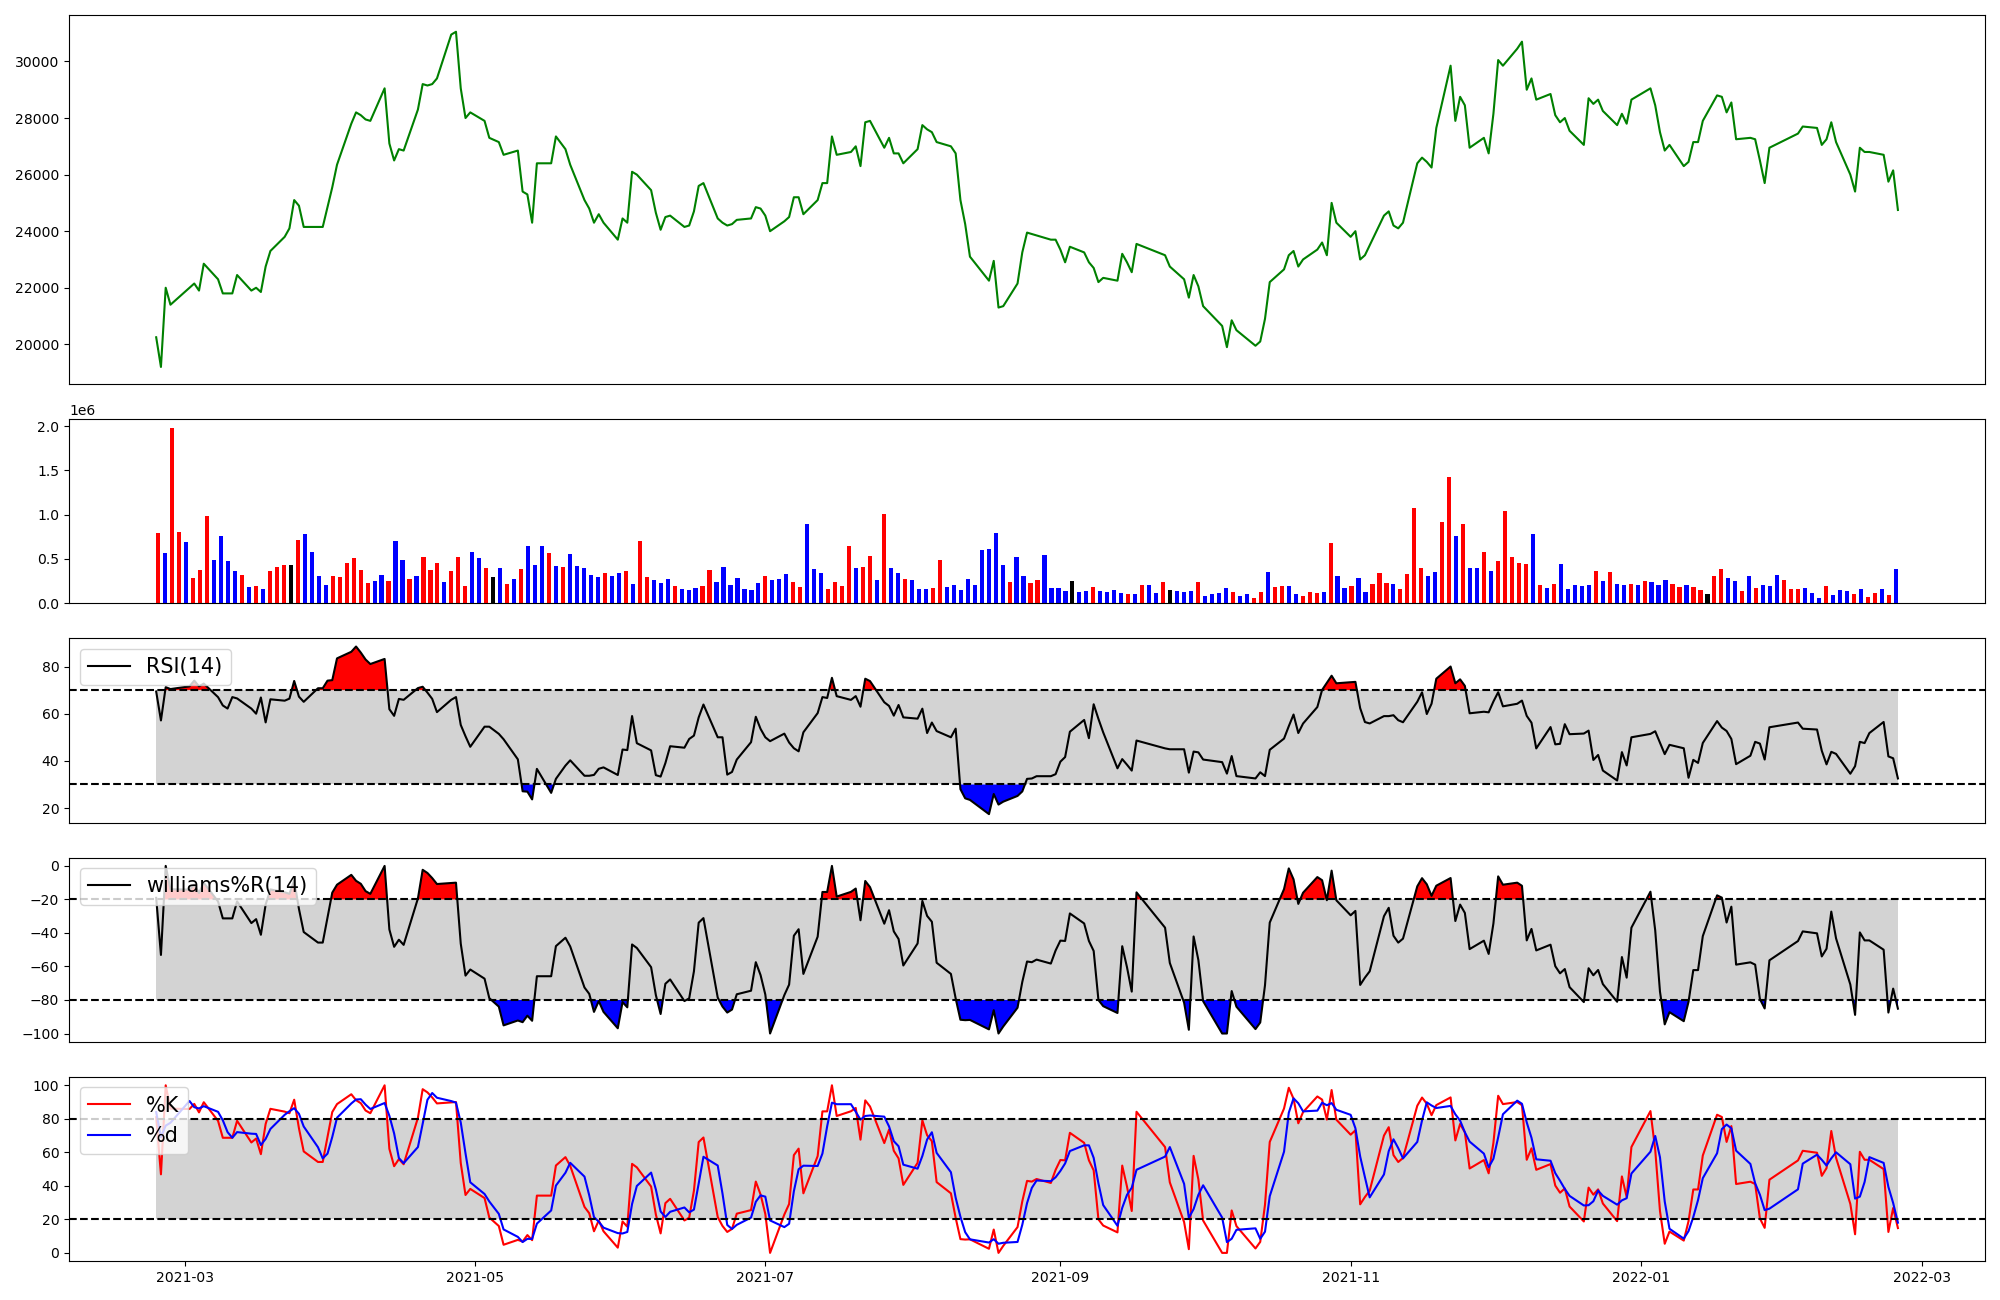Click the RSI(14) legend label
Viewport: 2000px width, 1300px height.
pyautogui.click(x=183, y=666)
